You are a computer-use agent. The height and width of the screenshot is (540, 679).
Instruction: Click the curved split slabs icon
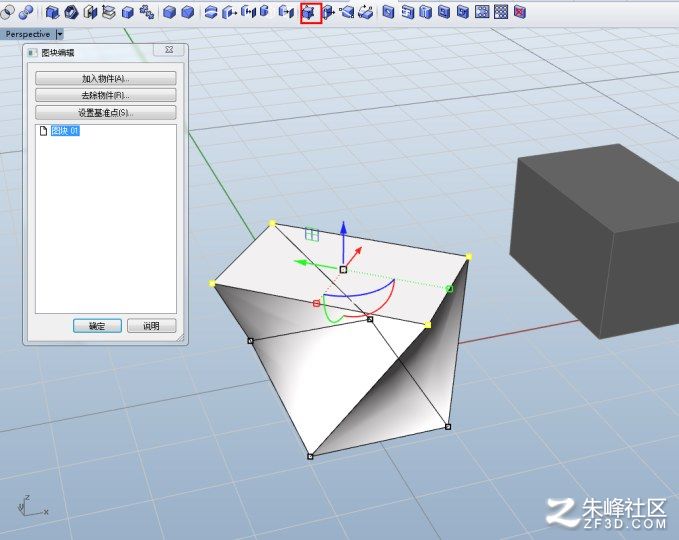[211, 13]
